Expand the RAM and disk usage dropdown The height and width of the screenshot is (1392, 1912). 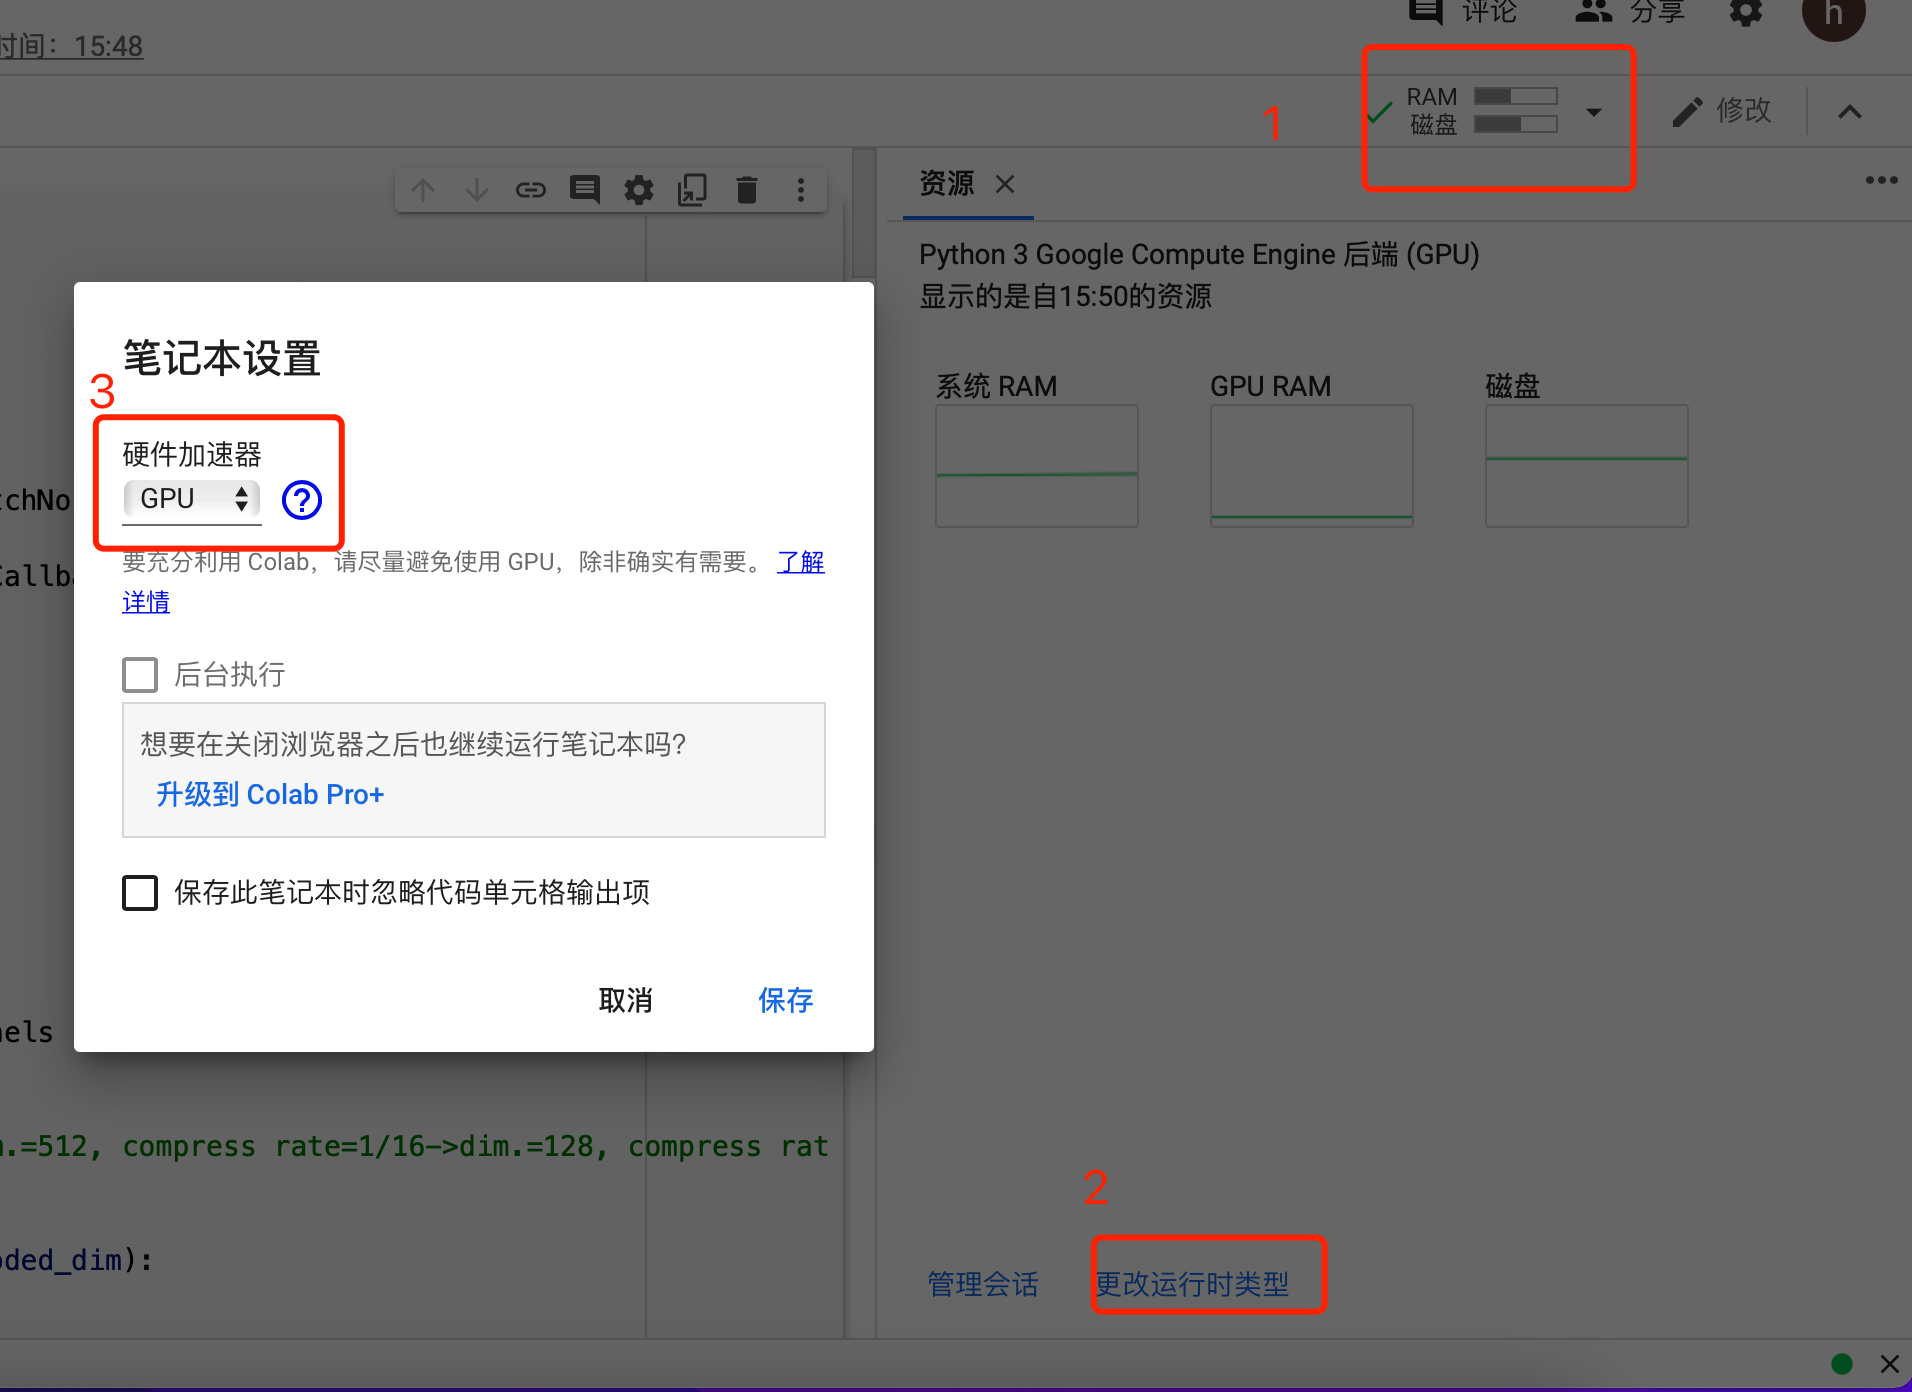click(1593, 112)
